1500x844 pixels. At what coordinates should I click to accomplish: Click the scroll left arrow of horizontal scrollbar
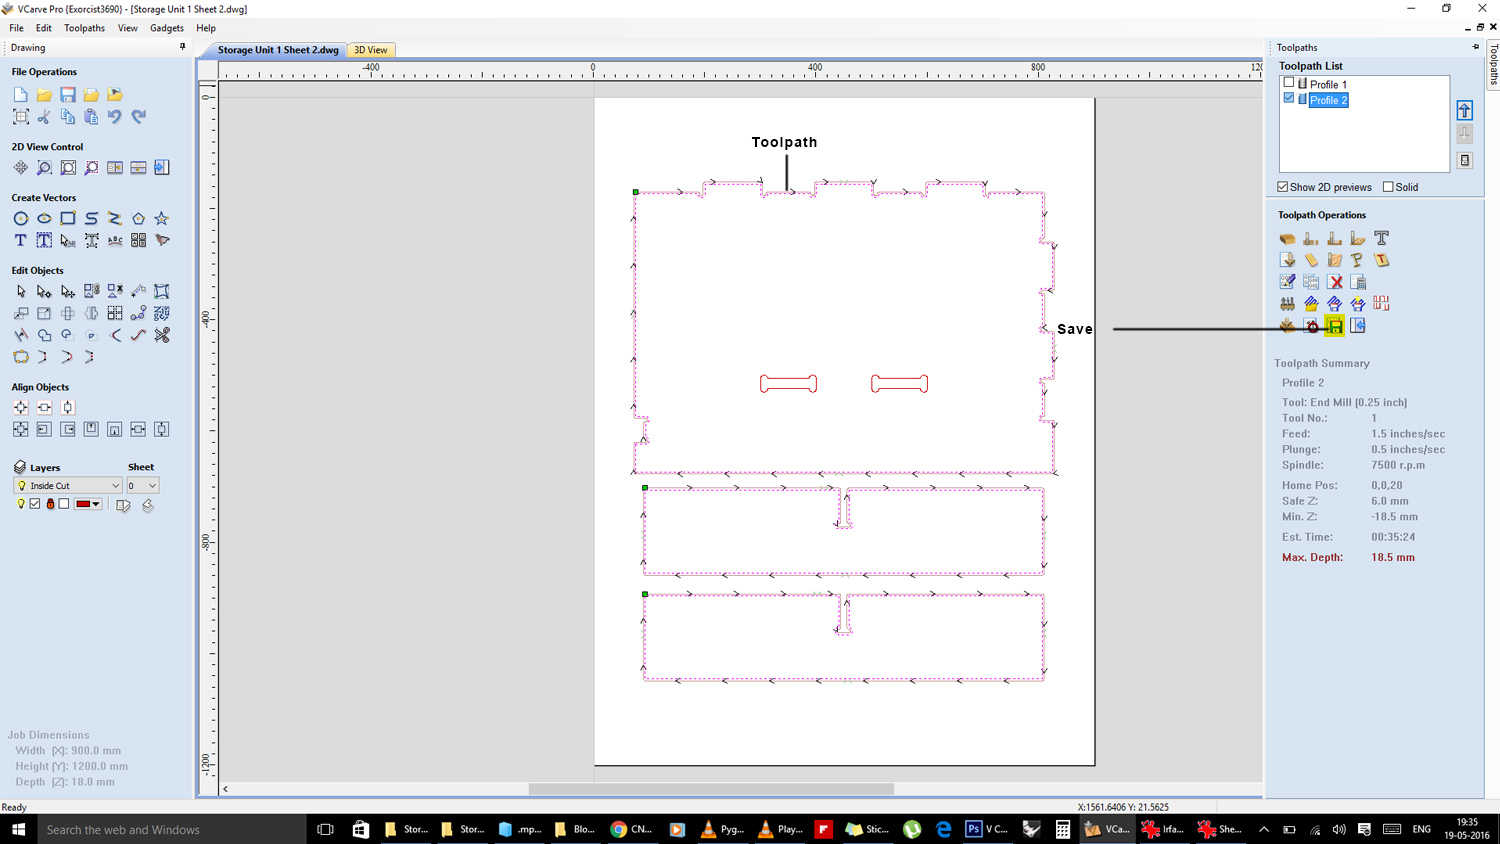[x=226, y=789]
